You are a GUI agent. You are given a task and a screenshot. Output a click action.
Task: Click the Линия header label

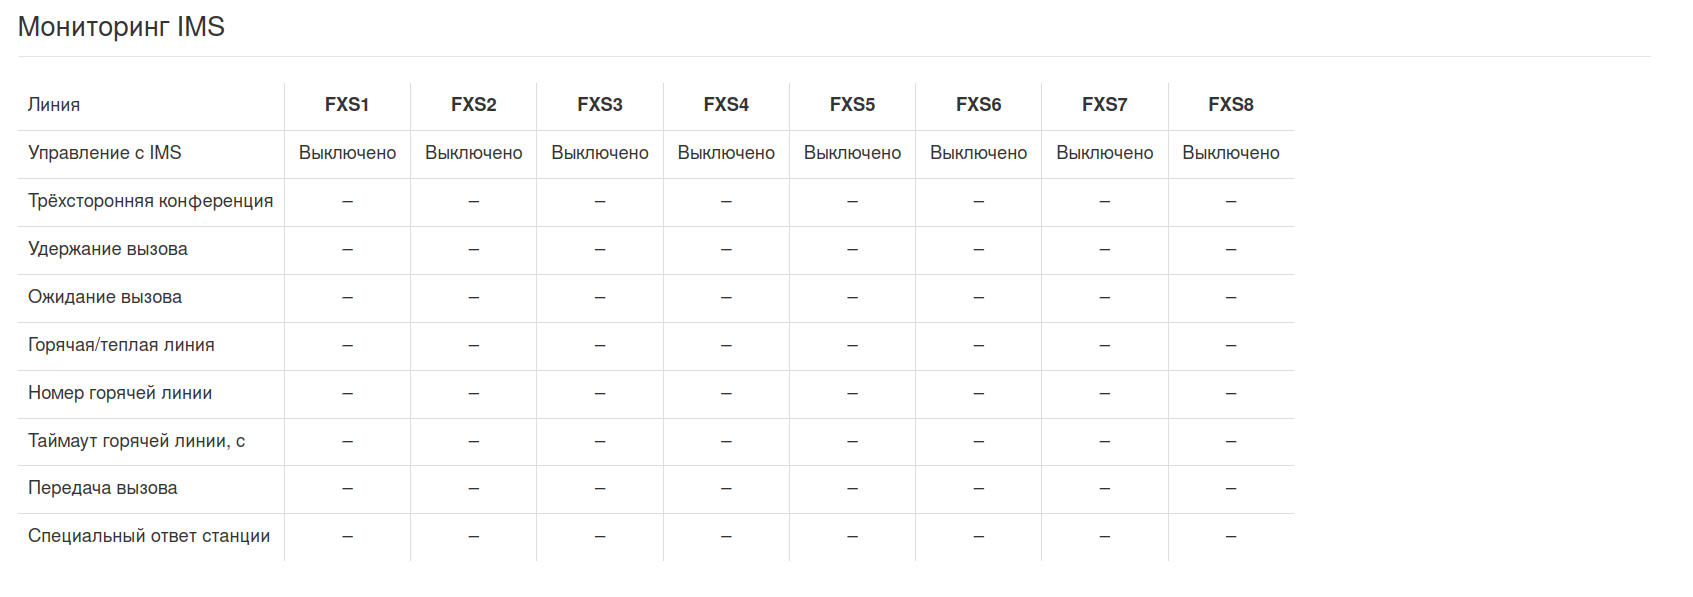[x=54, y=105]
